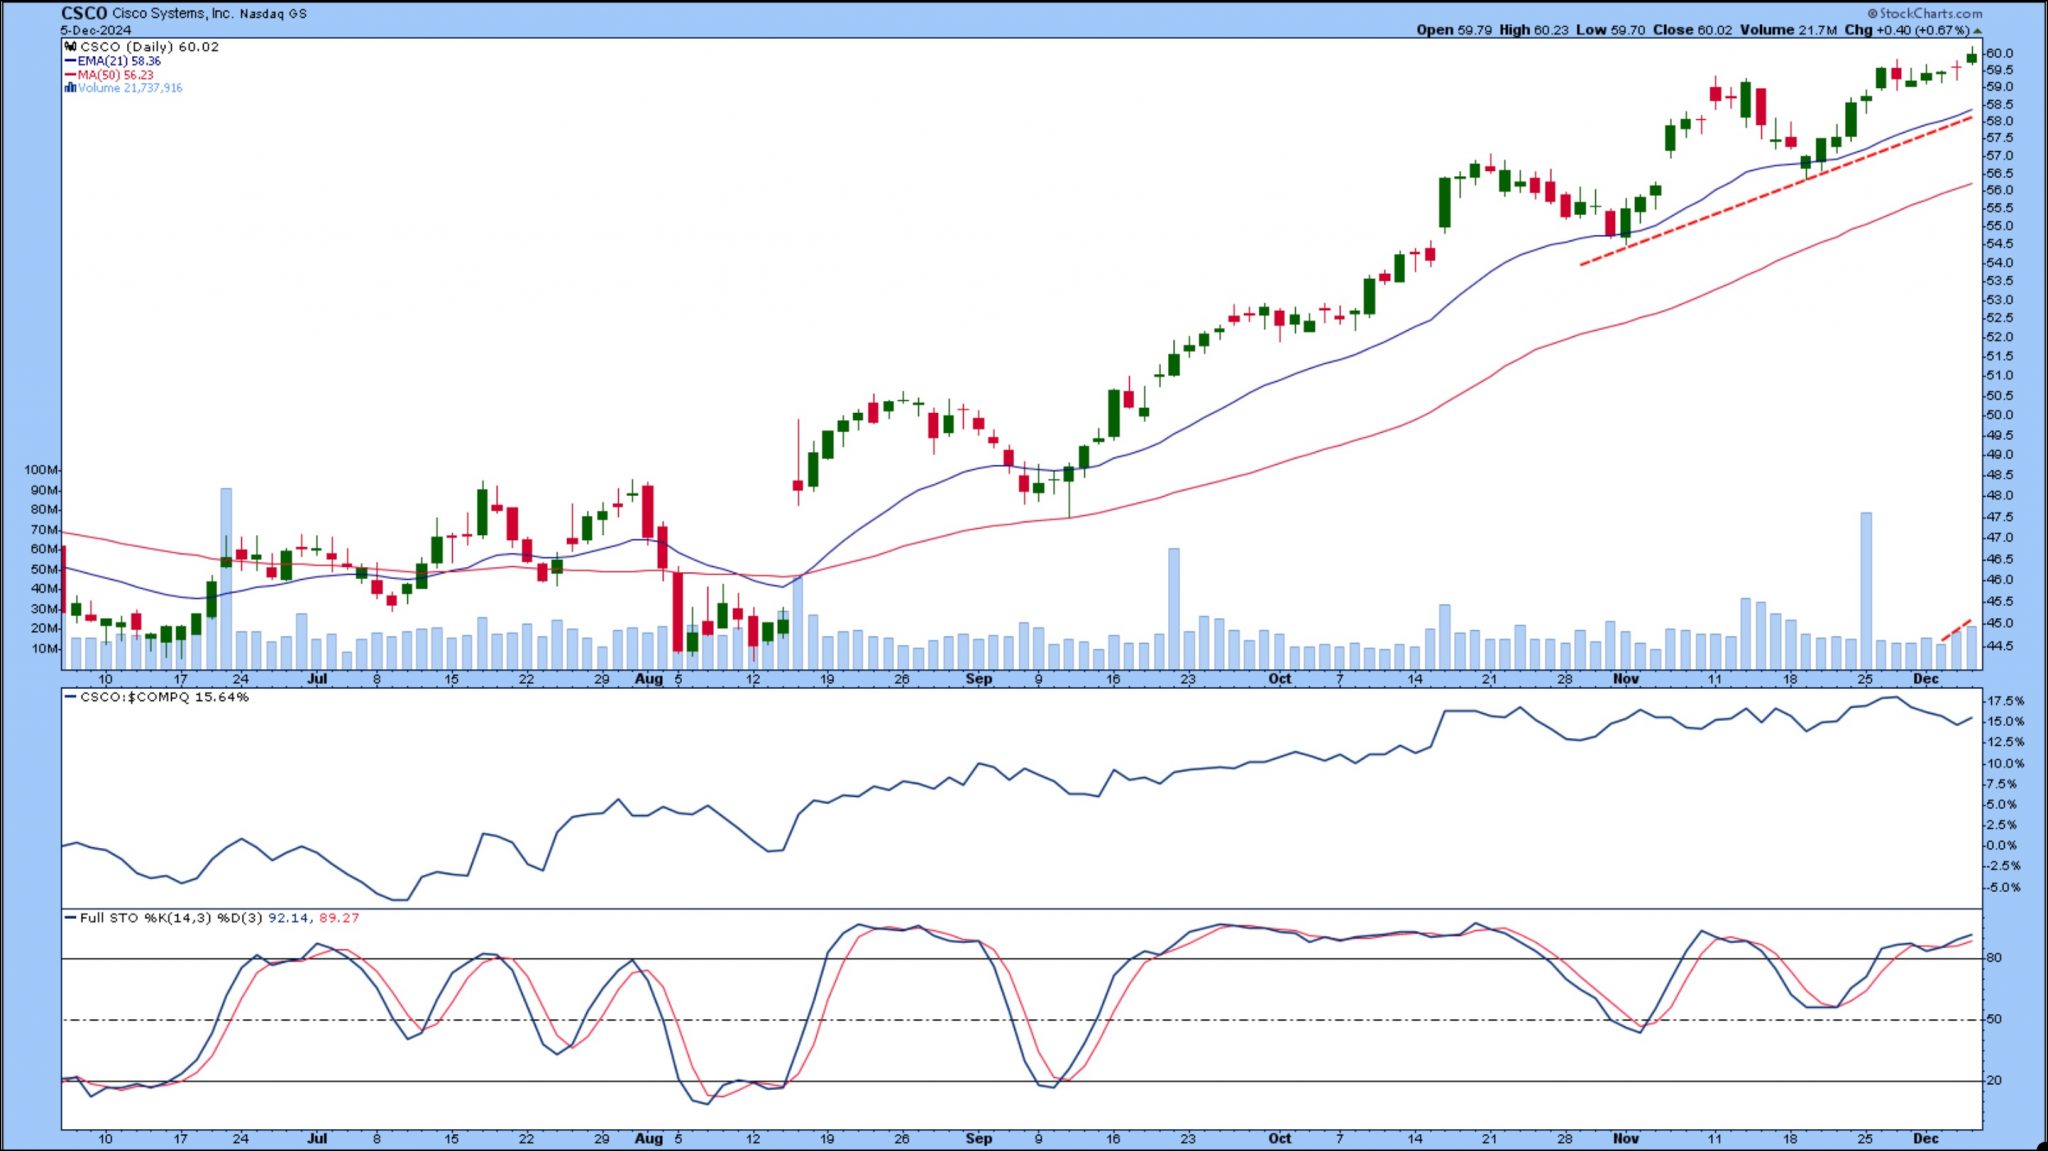
Task: Click the tall Nov 25 volume spike bar
Action: [1866, 591]
